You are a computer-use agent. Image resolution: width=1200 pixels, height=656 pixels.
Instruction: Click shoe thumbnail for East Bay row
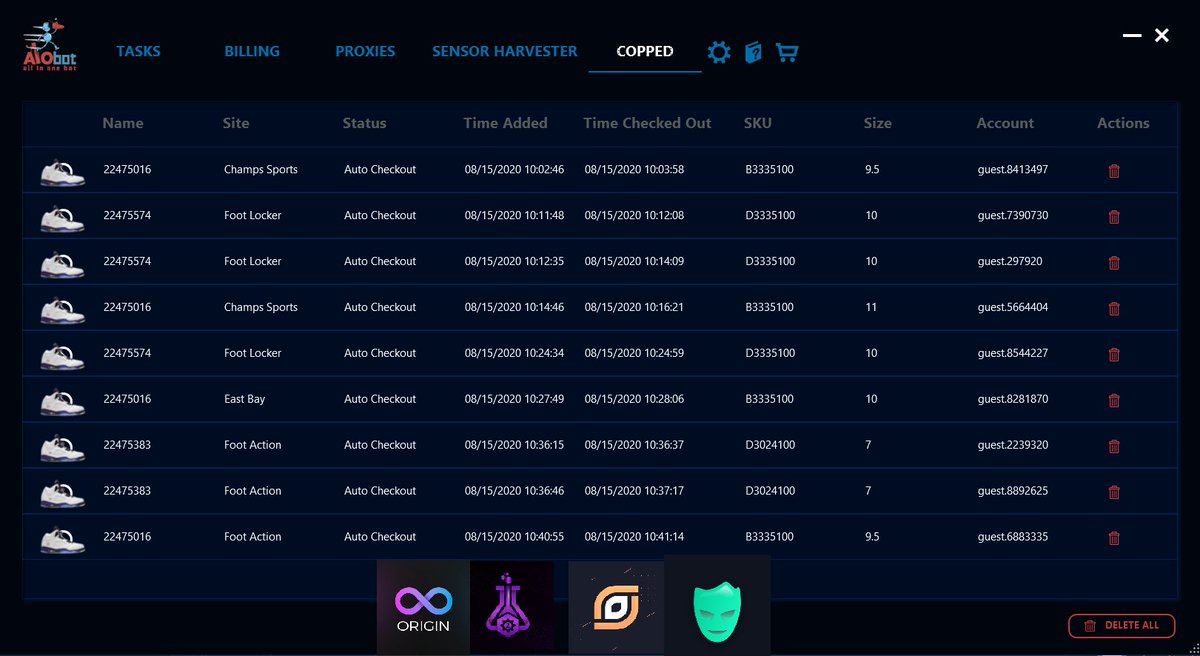click(x=62, y=401)
